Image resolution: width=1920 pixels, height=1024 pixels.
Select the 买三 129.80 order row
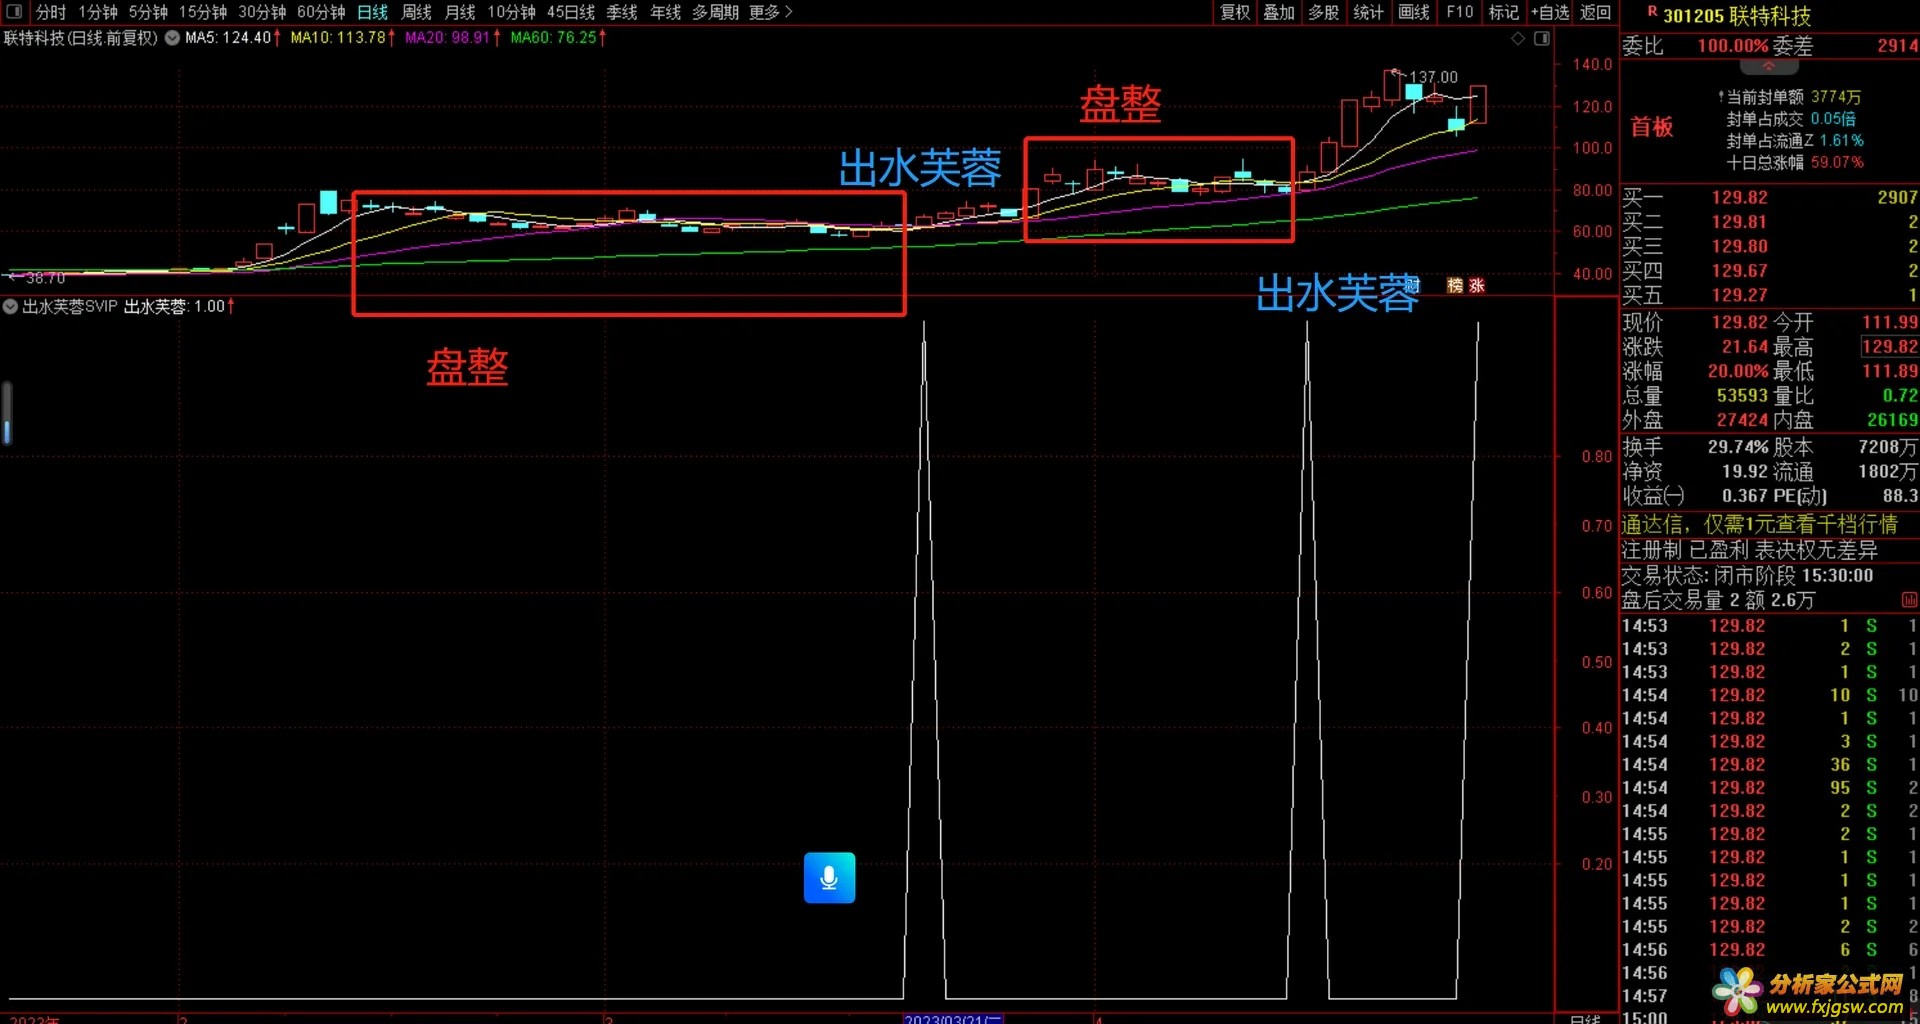pos(1769,246)
